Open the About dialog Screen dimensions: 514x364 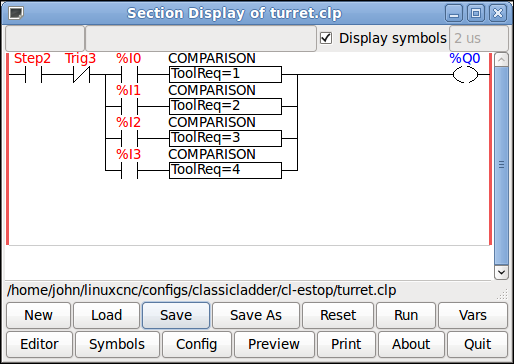(x=411, y=344)
